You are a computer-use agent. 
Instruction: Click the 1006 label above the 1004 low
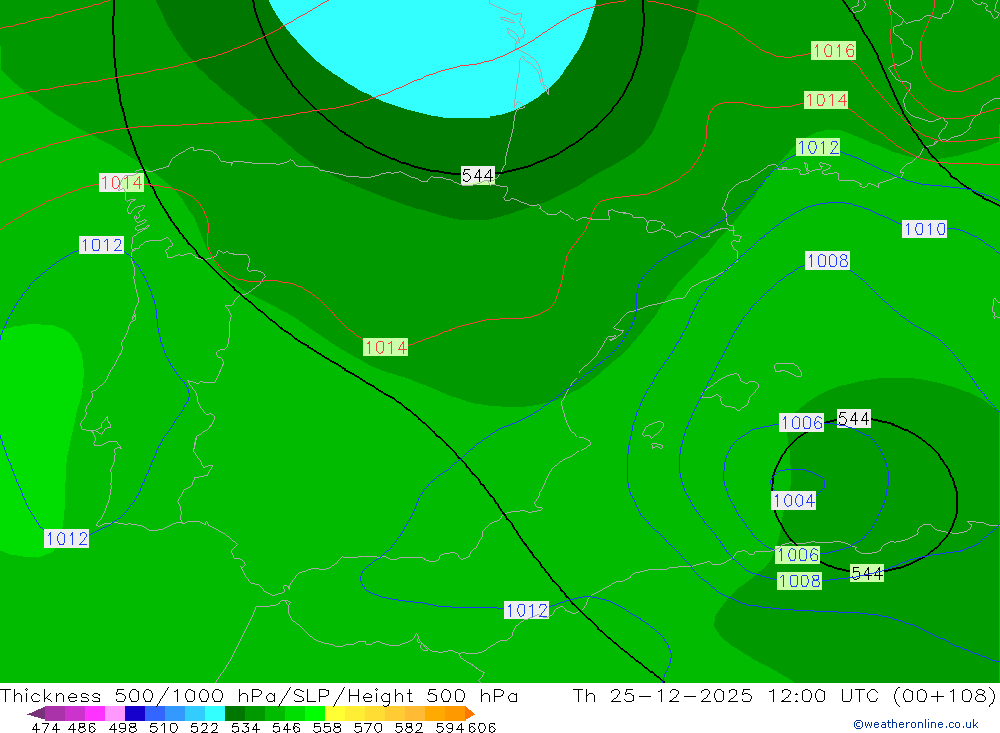click(801, 423)
